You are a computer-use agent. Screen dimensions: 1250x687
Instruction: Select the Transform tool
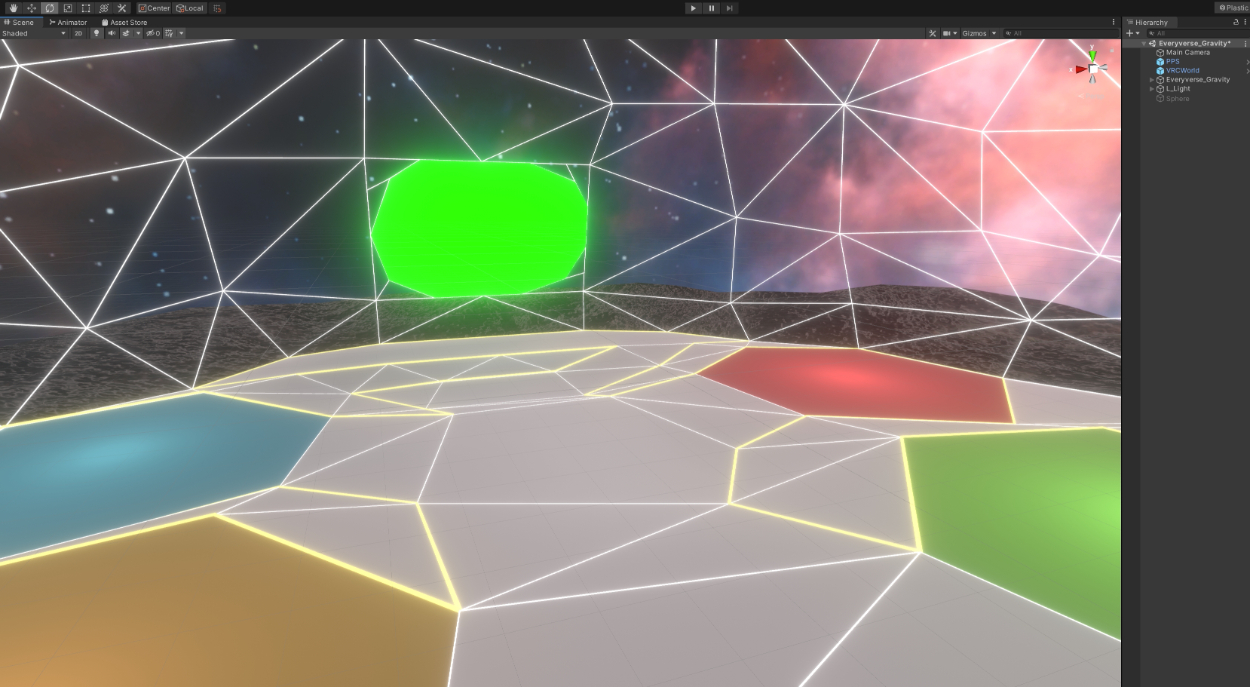[104, 8]
